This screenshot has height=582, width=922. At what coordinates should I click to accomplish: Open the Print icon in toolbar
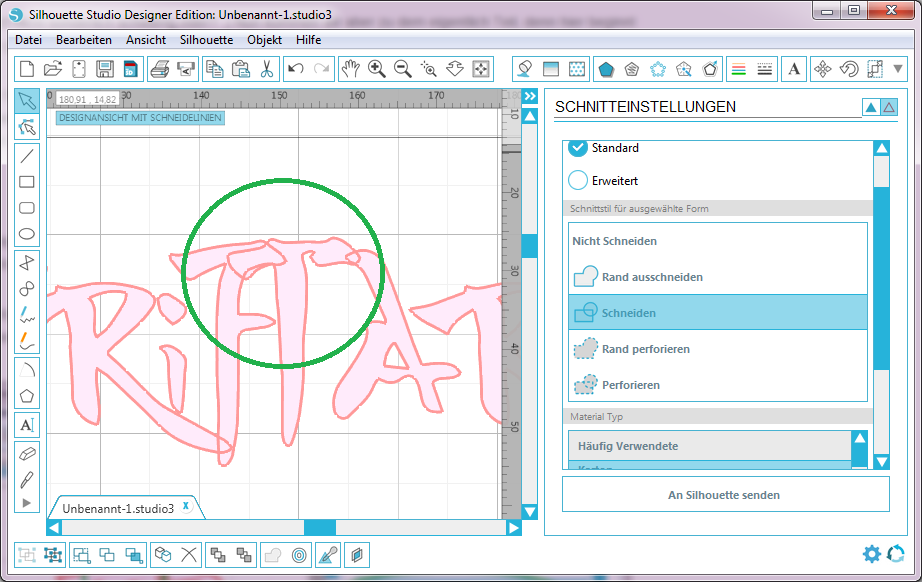coord(159,69)
